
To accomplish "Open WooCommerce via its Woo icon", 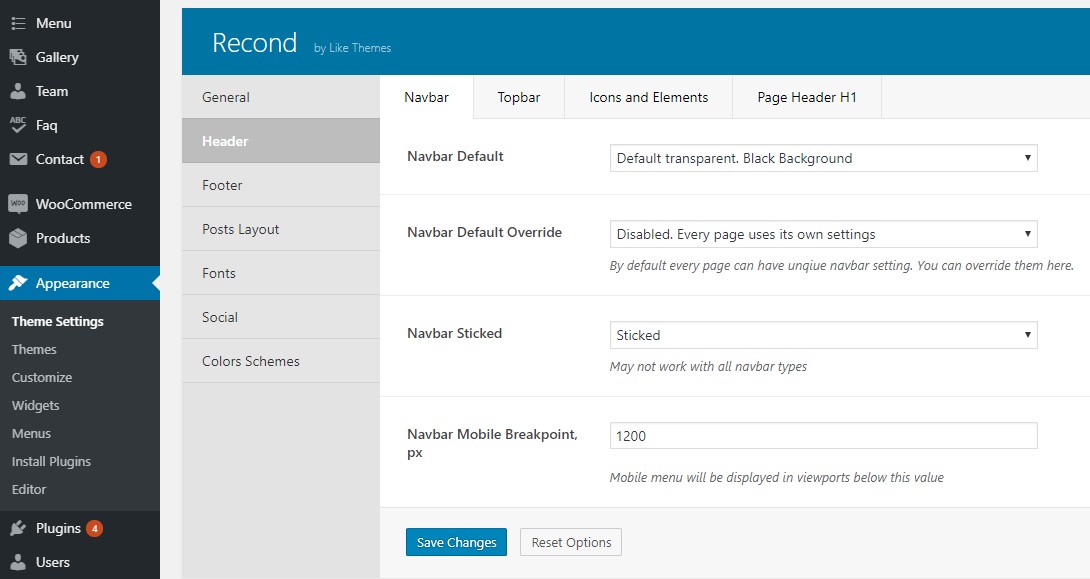I will pyautogui.click(x=18, y=204).
